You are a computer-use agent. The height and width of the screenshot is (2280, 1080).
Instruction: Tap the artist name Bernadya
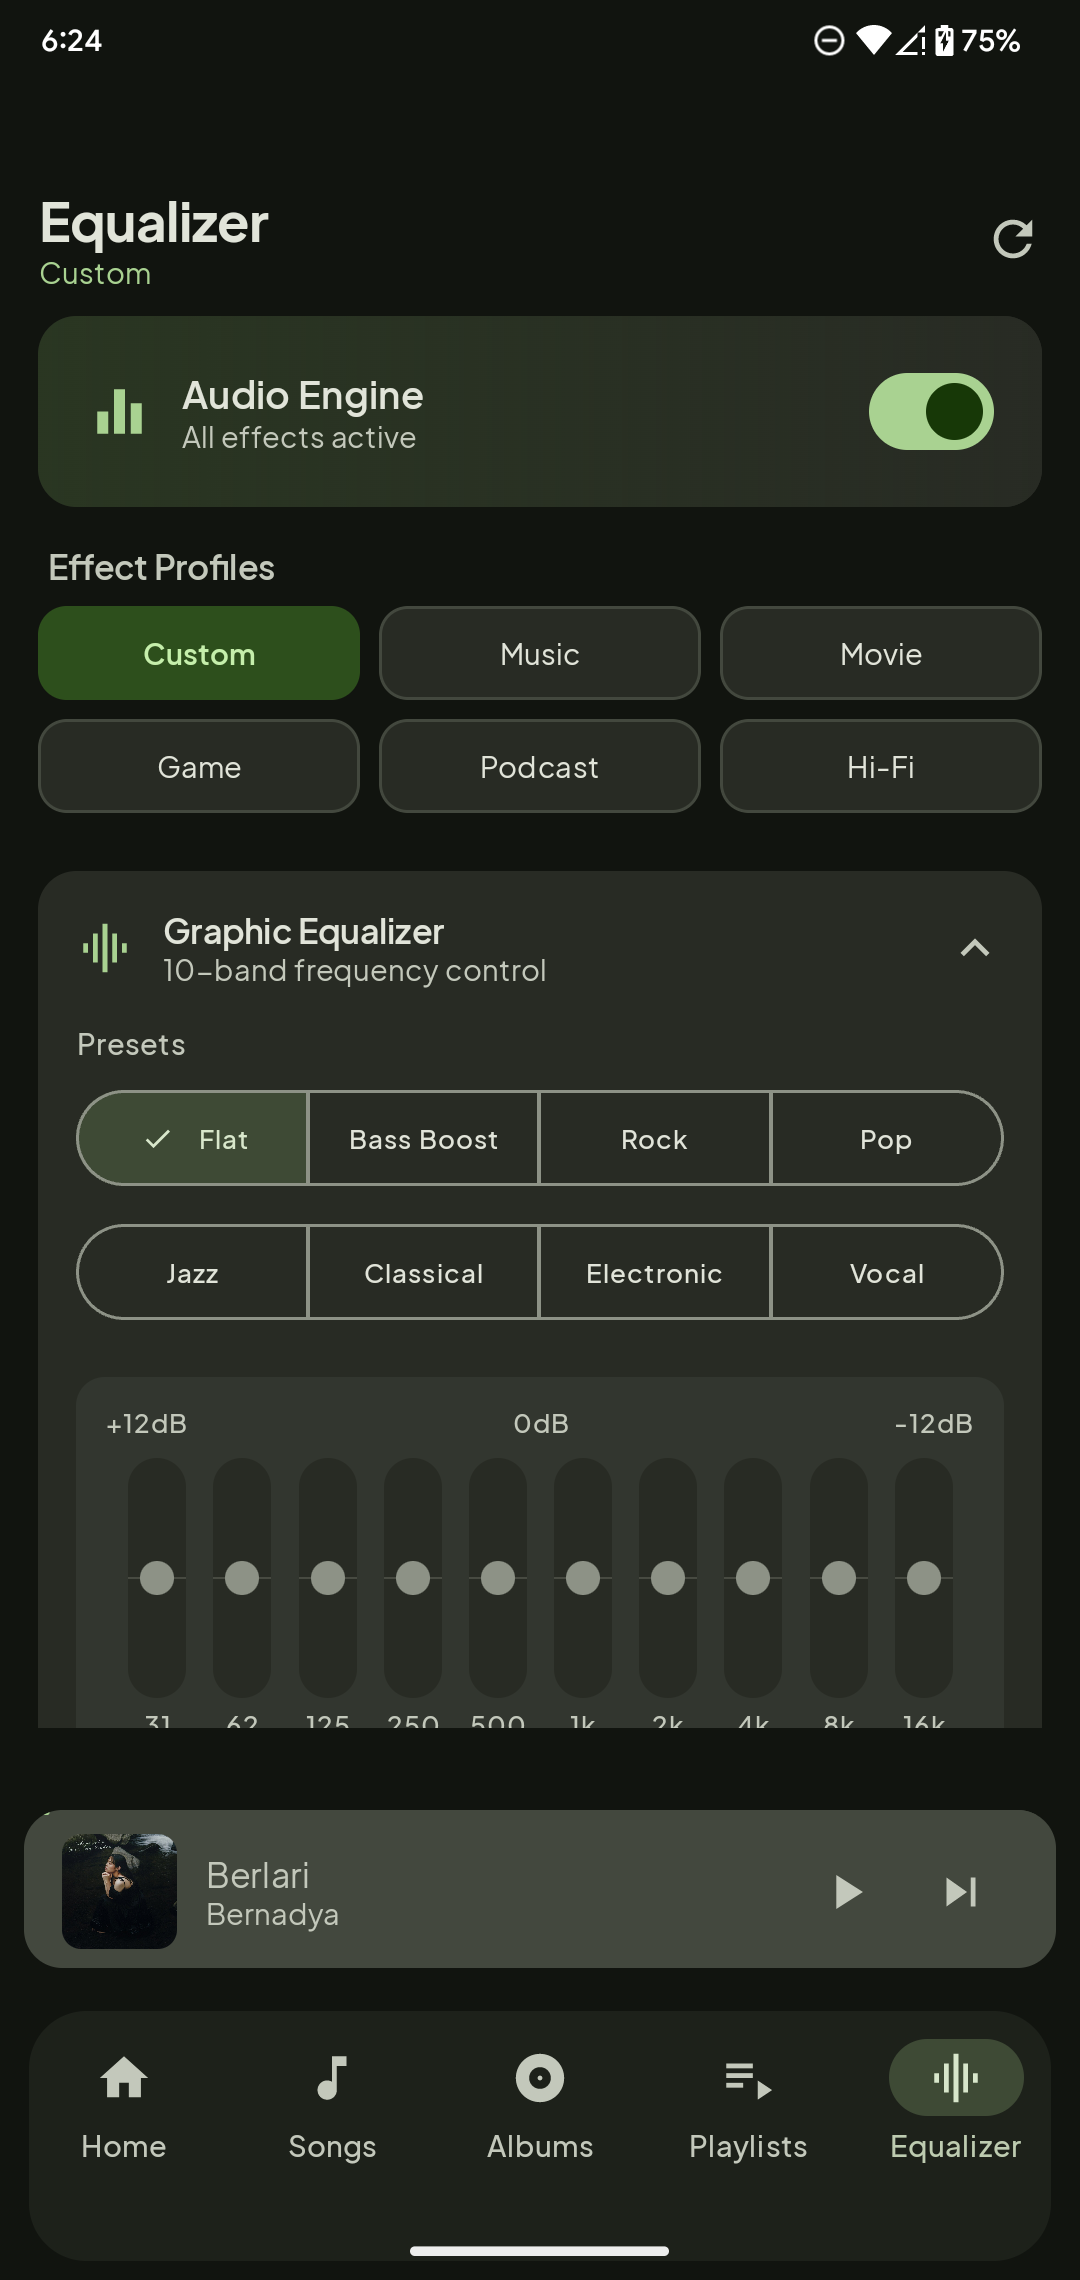pyautogui.click(x=272, y=1915)
